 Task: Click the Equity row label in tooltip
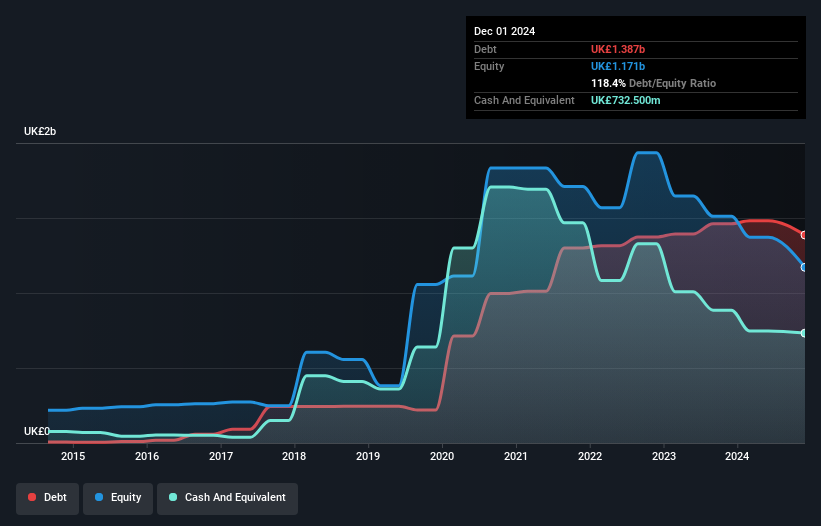point(489,66)
